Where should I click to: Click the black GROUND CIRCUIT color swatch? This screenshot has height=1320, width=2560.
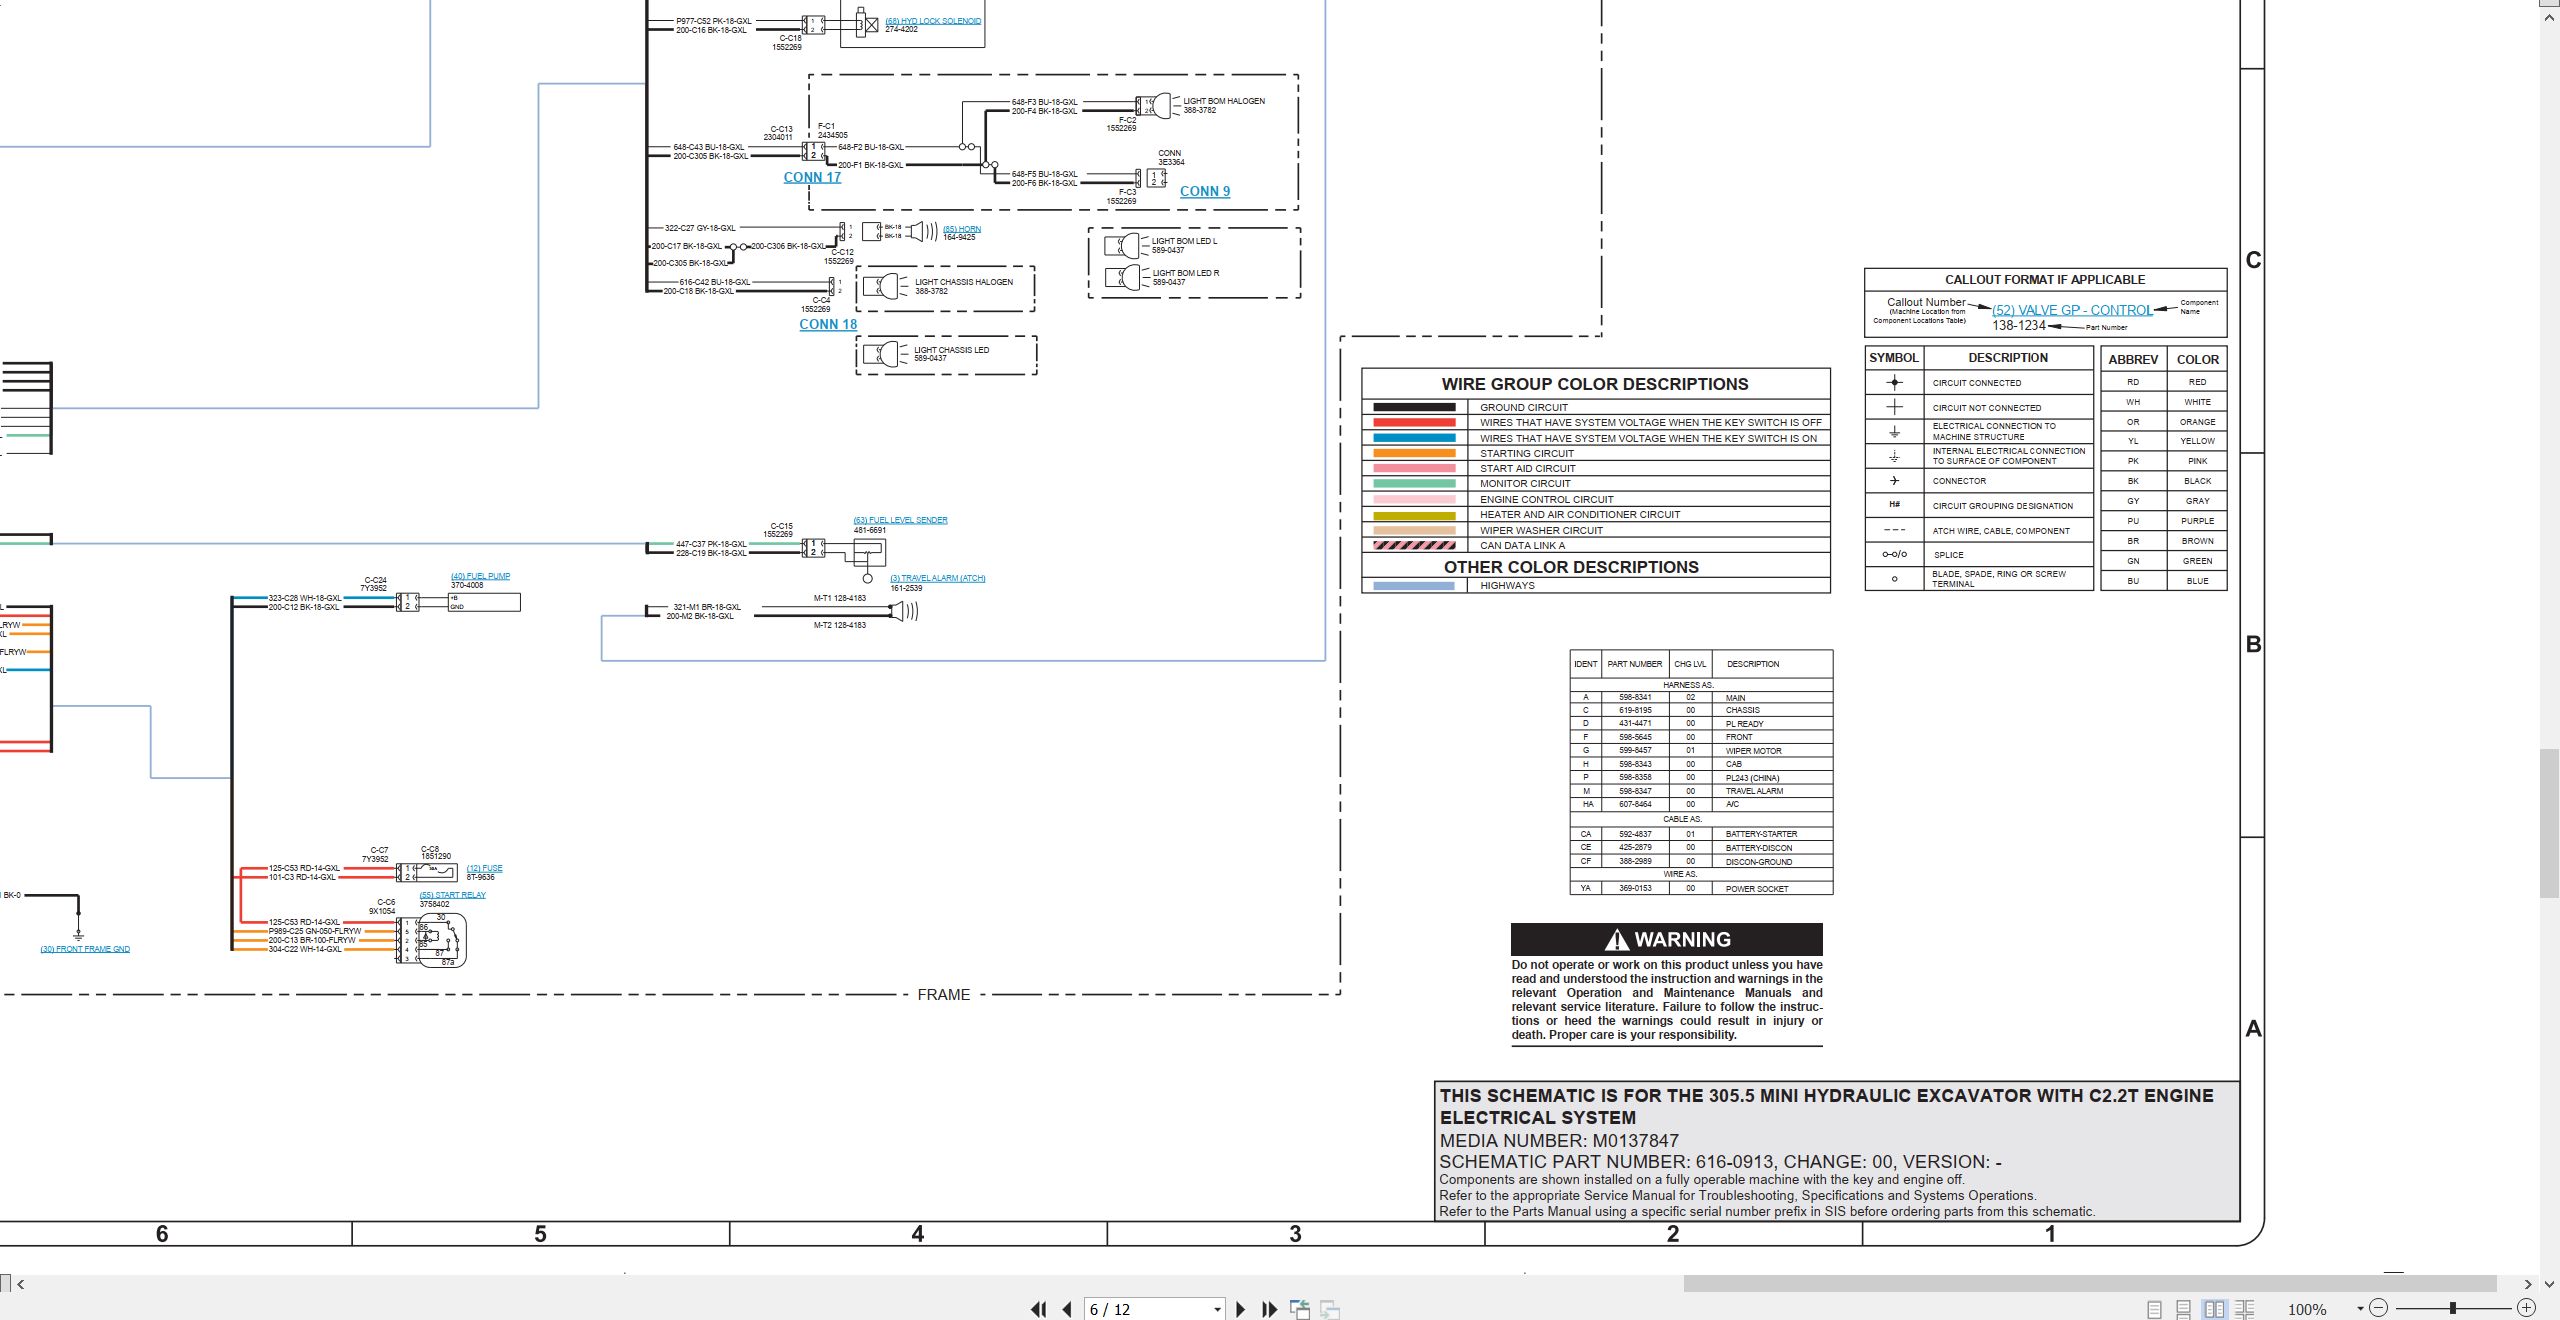pyautogui.click(x=1414, y=407)
